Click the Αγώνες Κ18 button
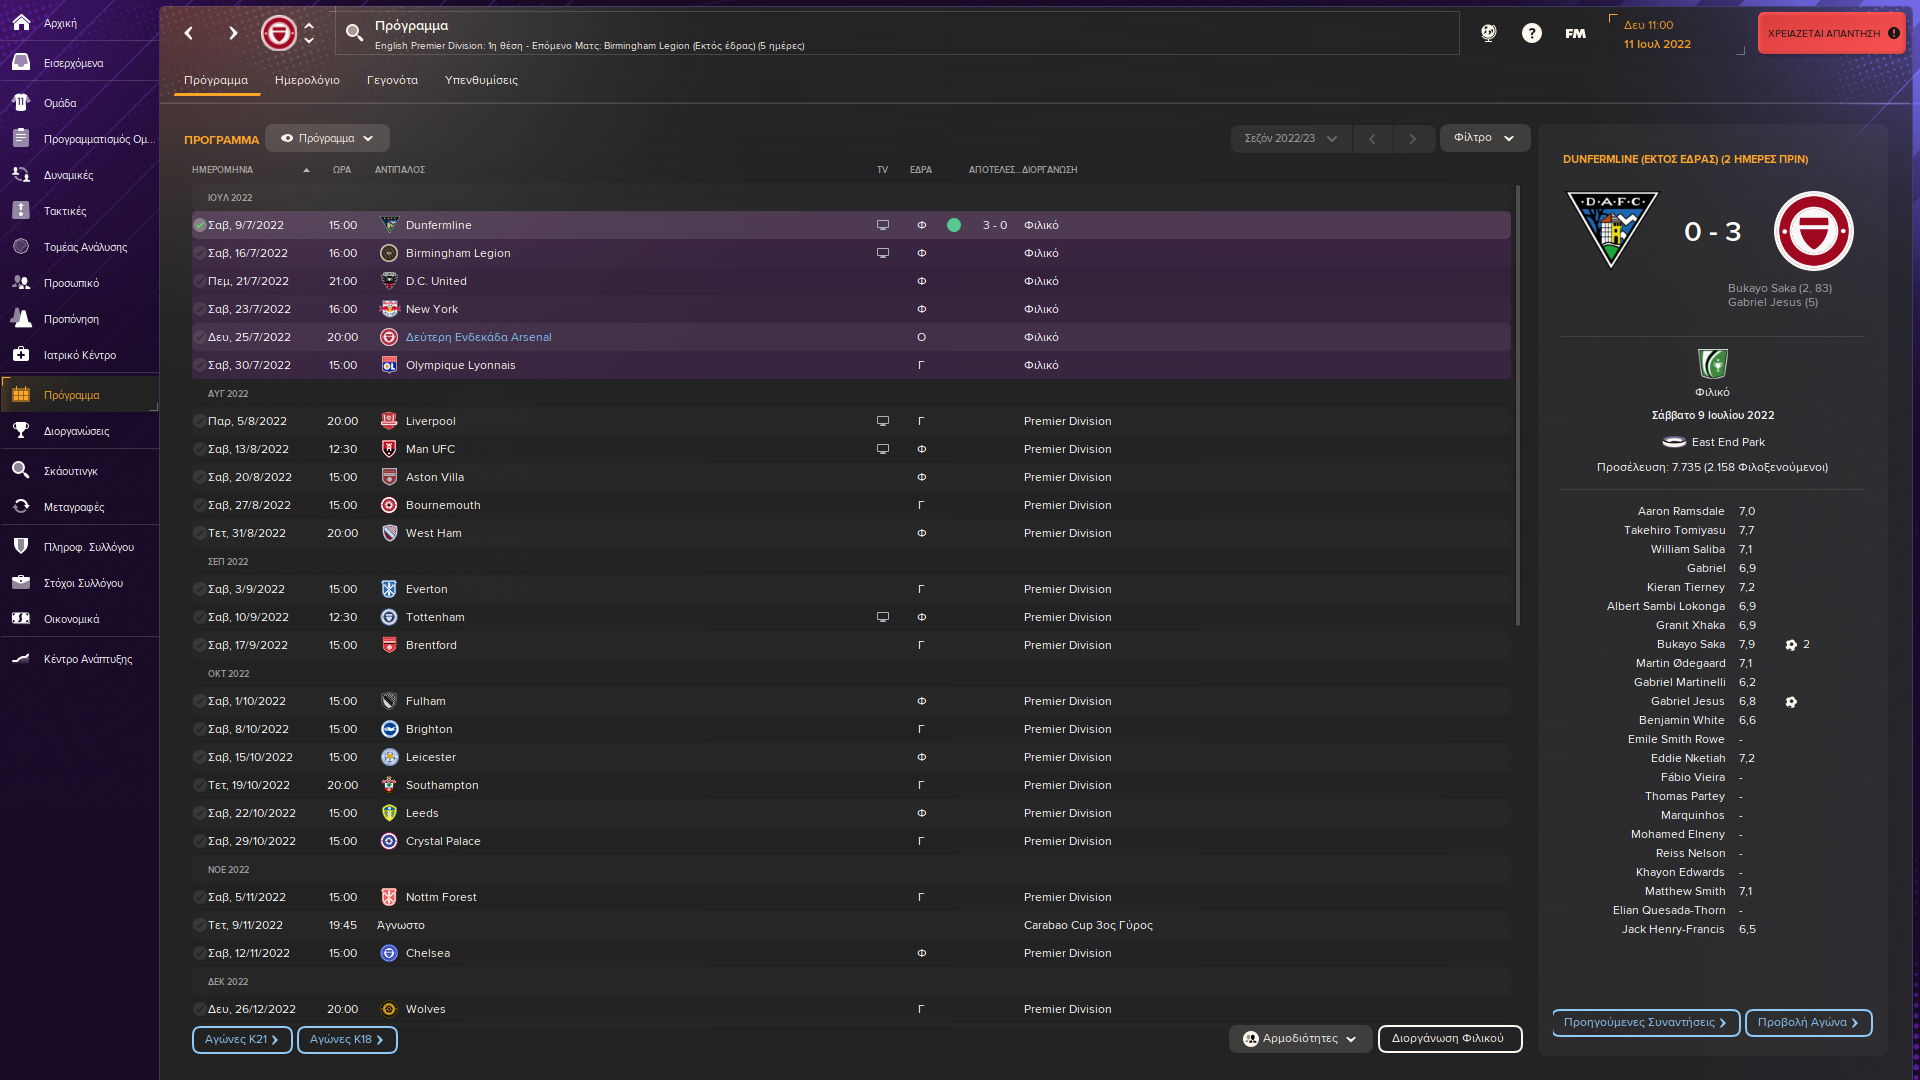 (347, 1039)
